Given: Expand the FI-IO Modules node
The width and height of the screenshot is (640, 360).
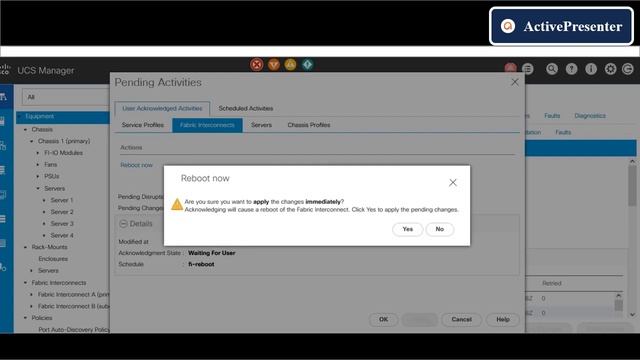Looking at the screenshot, I should point(38,153).
